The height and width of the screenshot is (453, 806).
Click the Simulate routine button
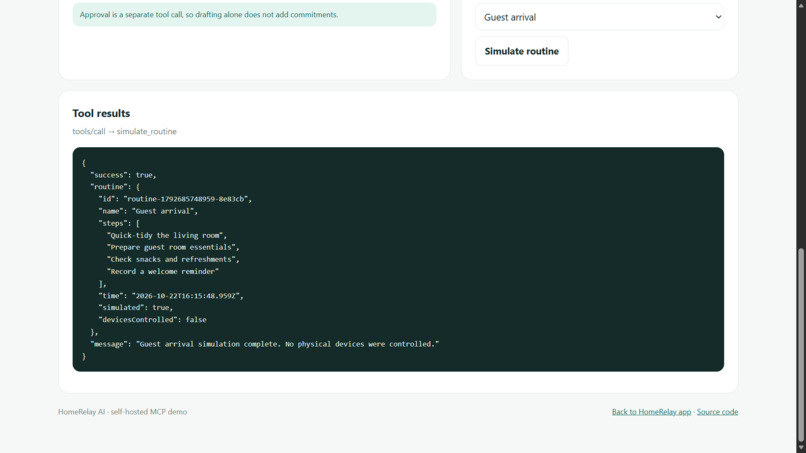pyautogui.click(x=522, y=51)
